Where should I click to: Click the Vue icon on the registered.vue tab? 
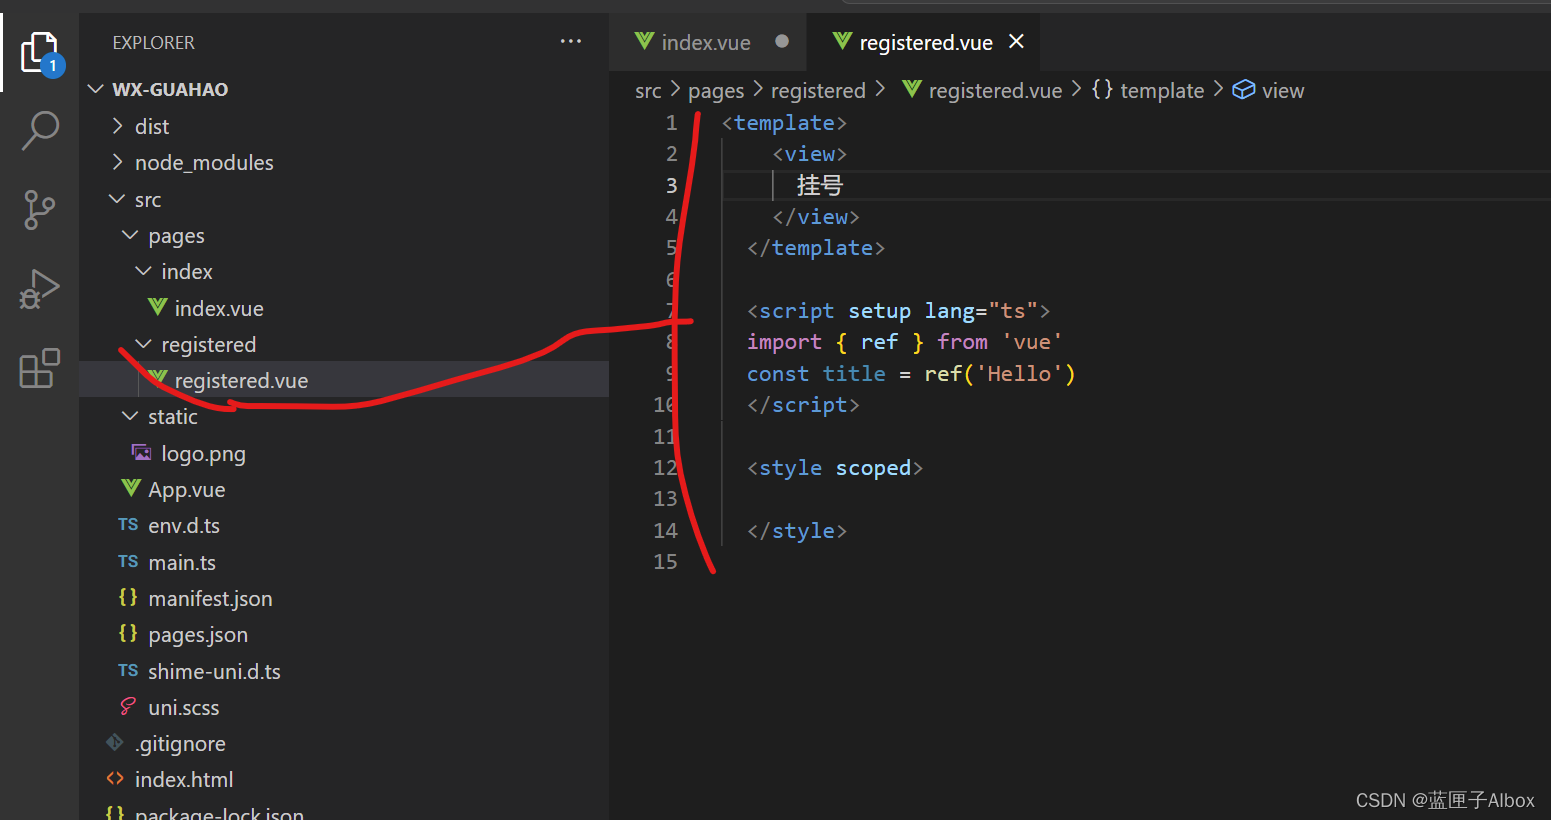pos(842,41)
